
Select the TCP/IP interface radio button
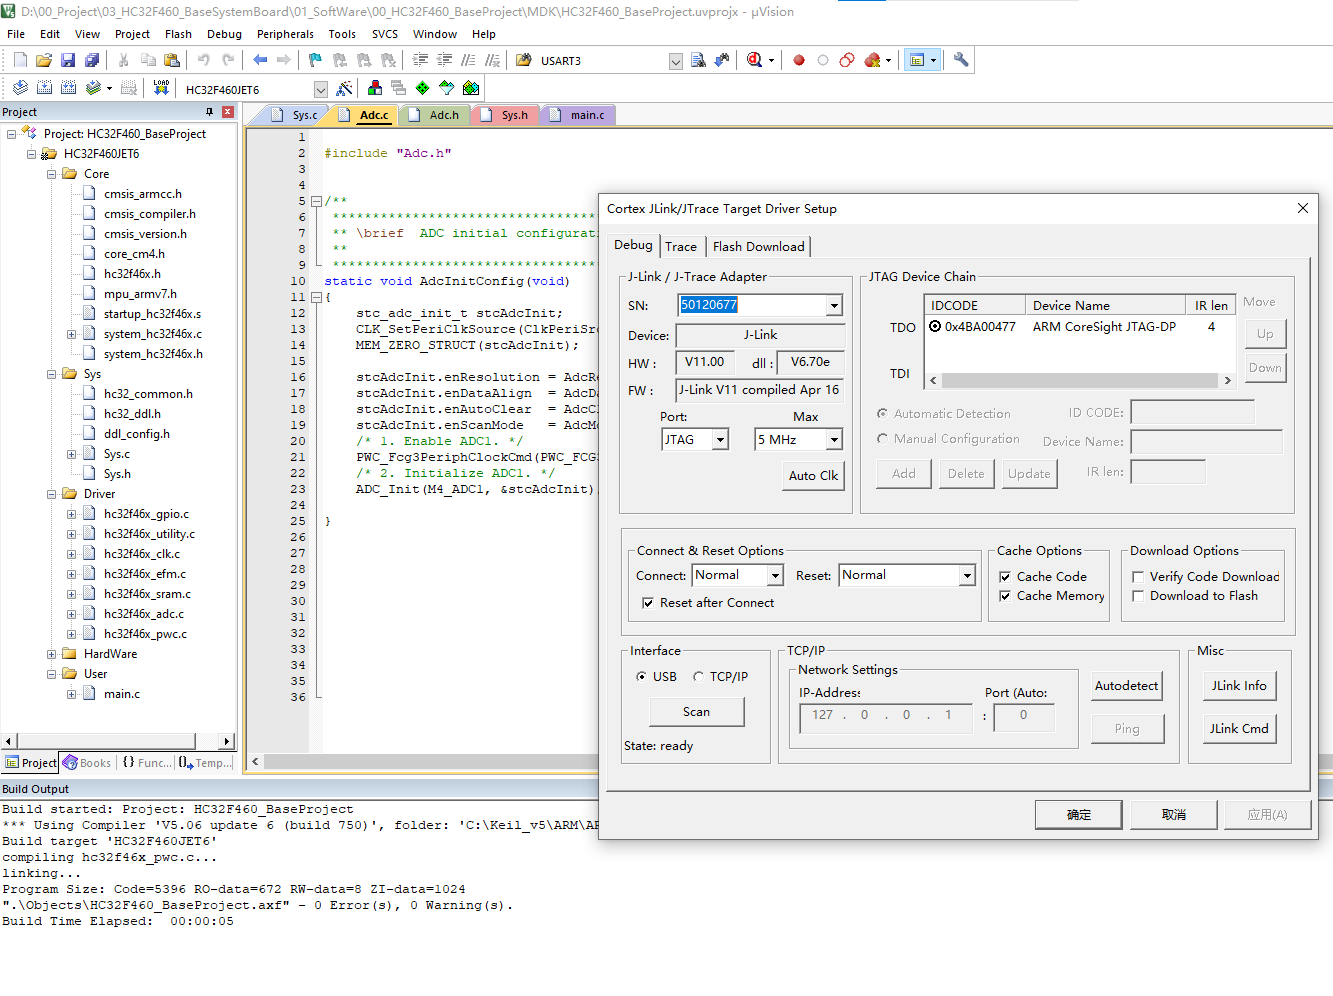(x=698, y=677)
